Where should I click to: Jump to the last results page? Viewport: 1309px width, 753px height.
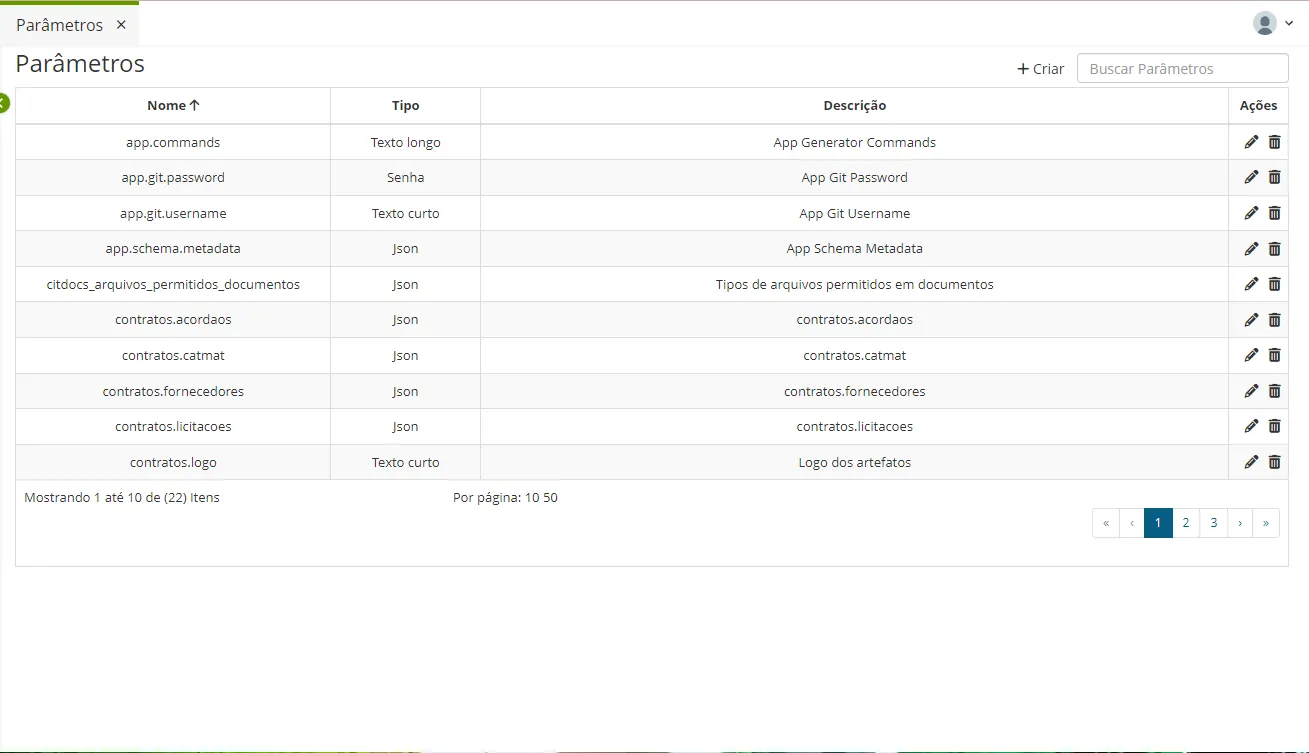point(1266,523)
